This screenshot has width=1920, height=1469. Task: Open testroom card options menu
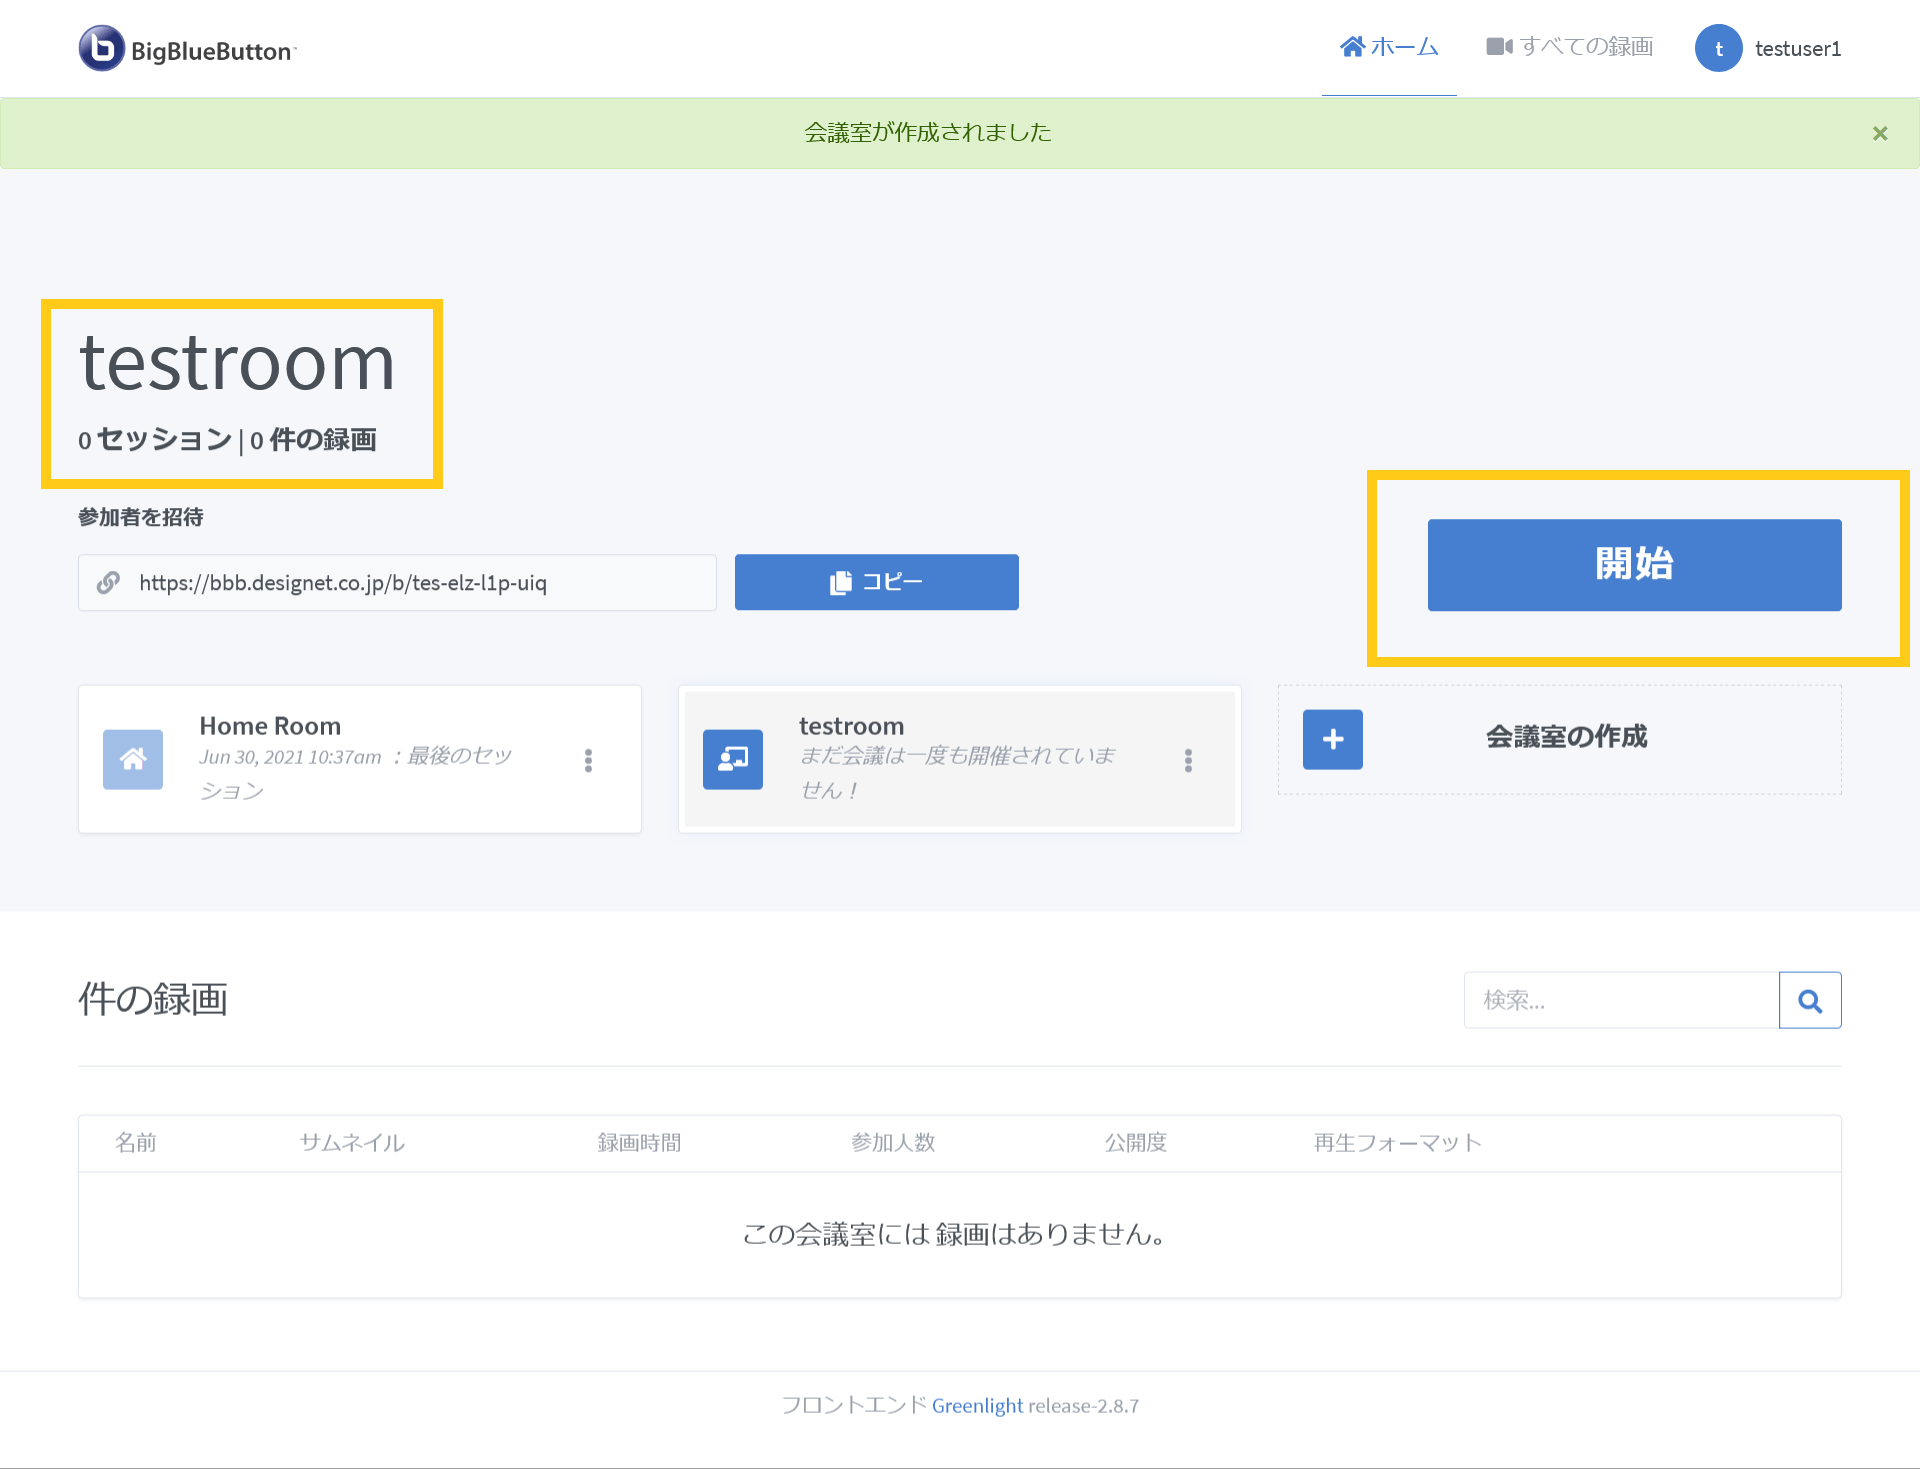1188,760
